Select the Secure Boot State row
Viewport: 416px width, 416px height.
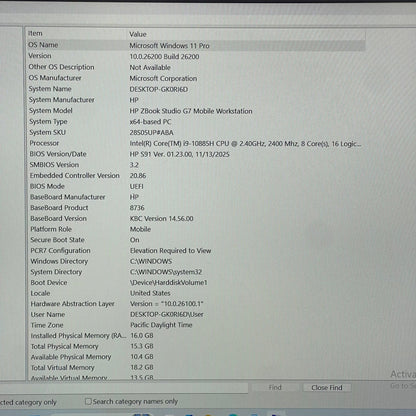tap(196, 240)
